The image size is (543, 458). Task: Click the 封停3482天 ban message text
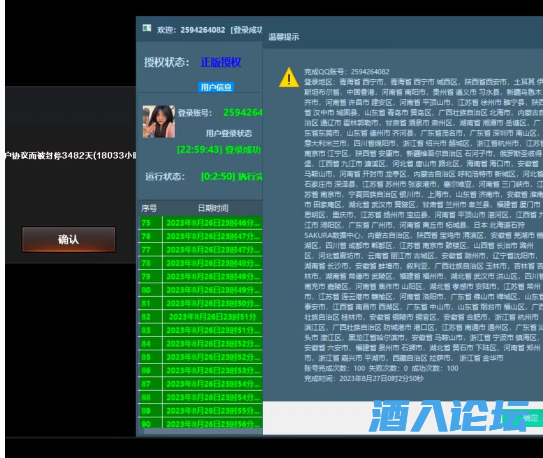[71, 155]
